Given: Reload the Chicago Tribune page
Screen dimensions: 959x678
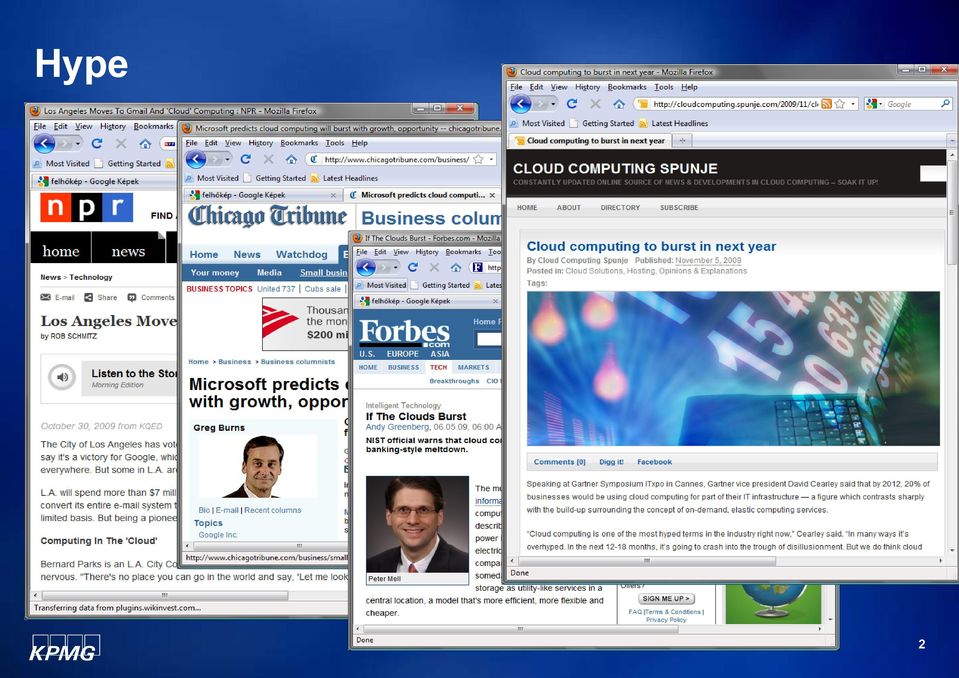Looking at the screenshot, I should coord(246,160).
